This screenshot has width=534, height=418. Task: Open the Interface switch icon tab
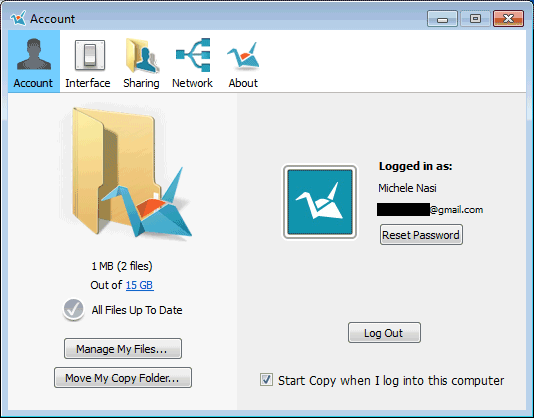click(90, 55)
